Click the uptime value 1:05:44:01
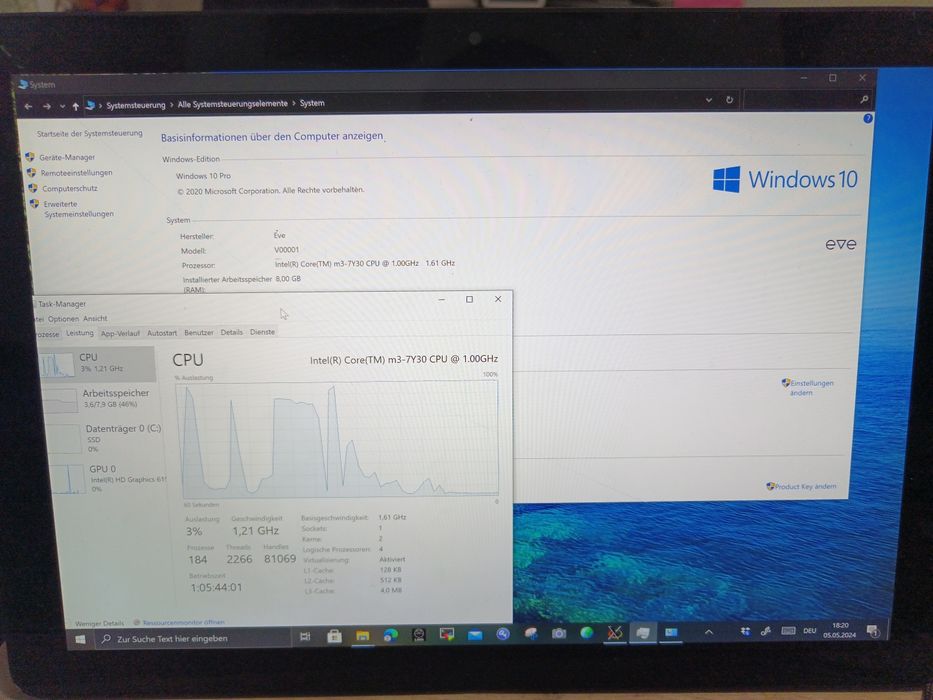933x700 pixels. click(x=216, y=588)
